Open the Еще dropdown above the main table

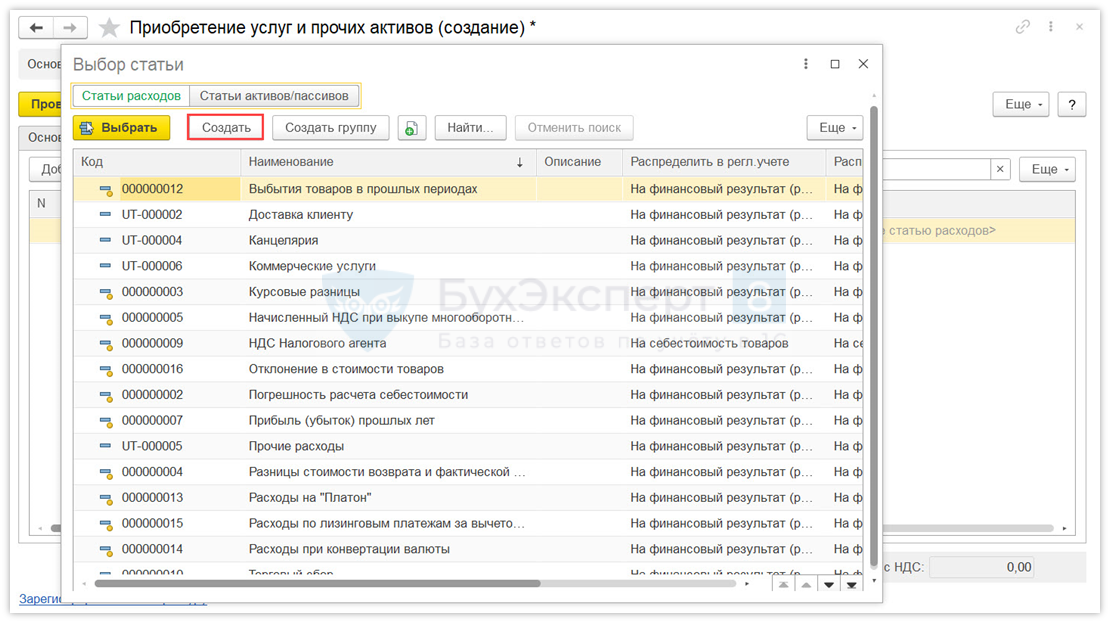[x=1047, y=169]
